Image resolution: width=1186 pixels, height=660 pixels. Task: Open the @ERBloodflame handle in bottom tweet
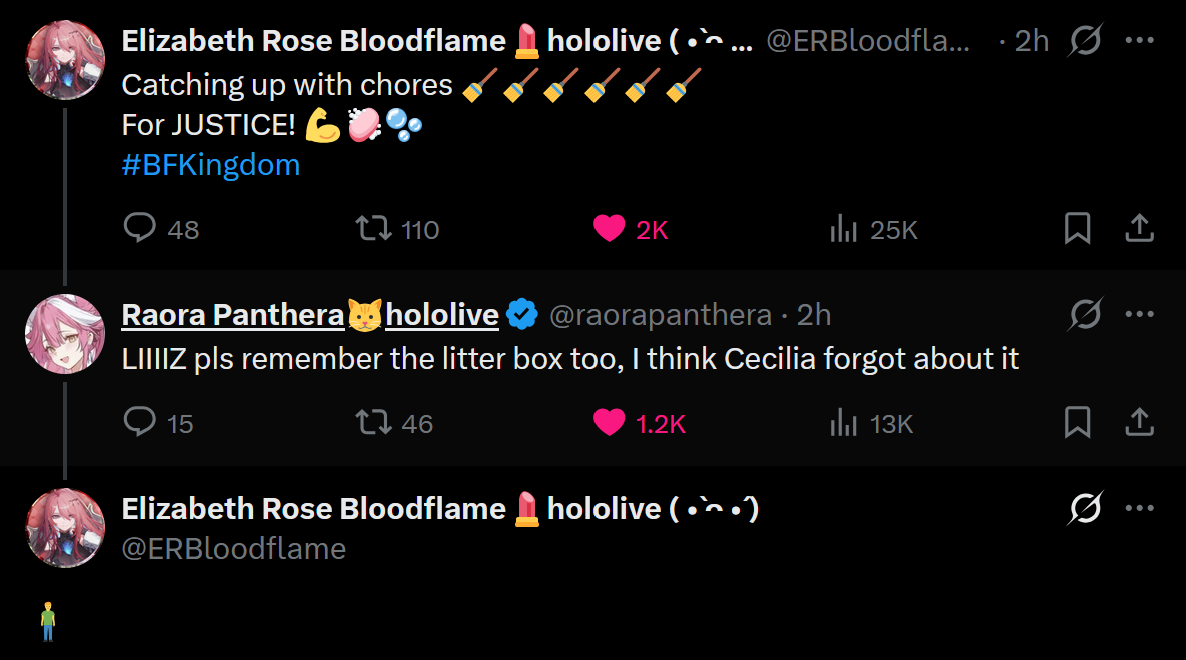(x=234, y=549)
